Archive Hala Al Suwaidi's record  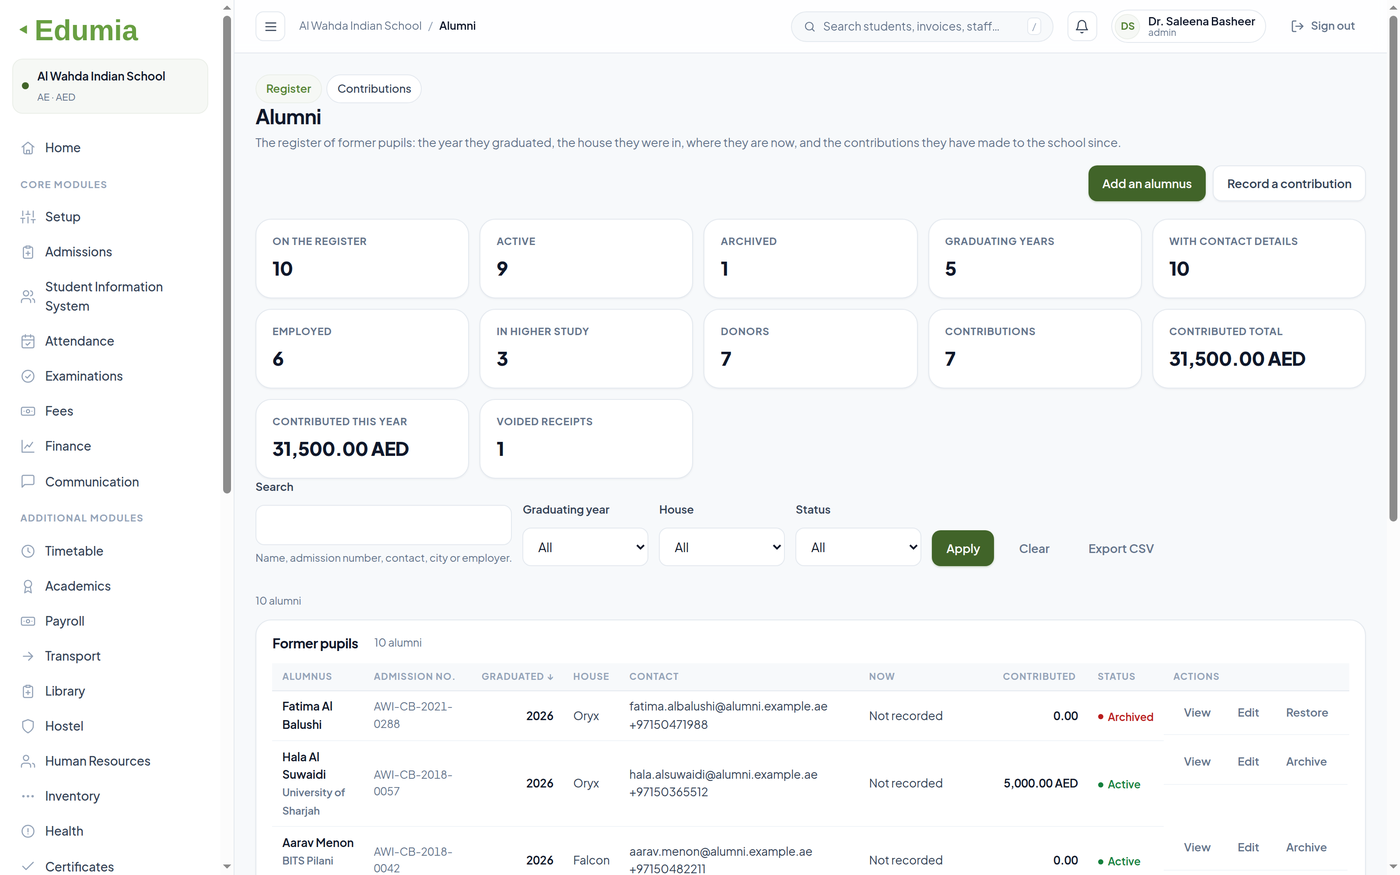click(x=1306, y=762)
